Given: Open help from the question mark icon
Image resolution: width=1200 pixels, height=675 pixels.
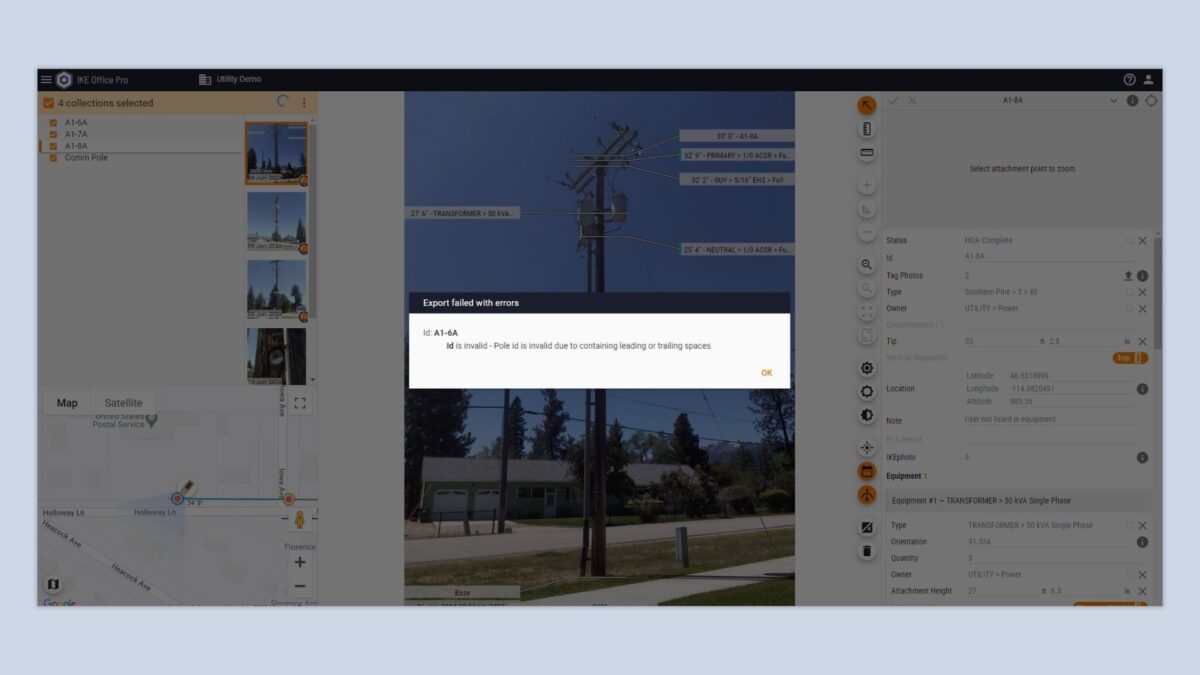Looking at the screenshot, I should (1130, 80).
